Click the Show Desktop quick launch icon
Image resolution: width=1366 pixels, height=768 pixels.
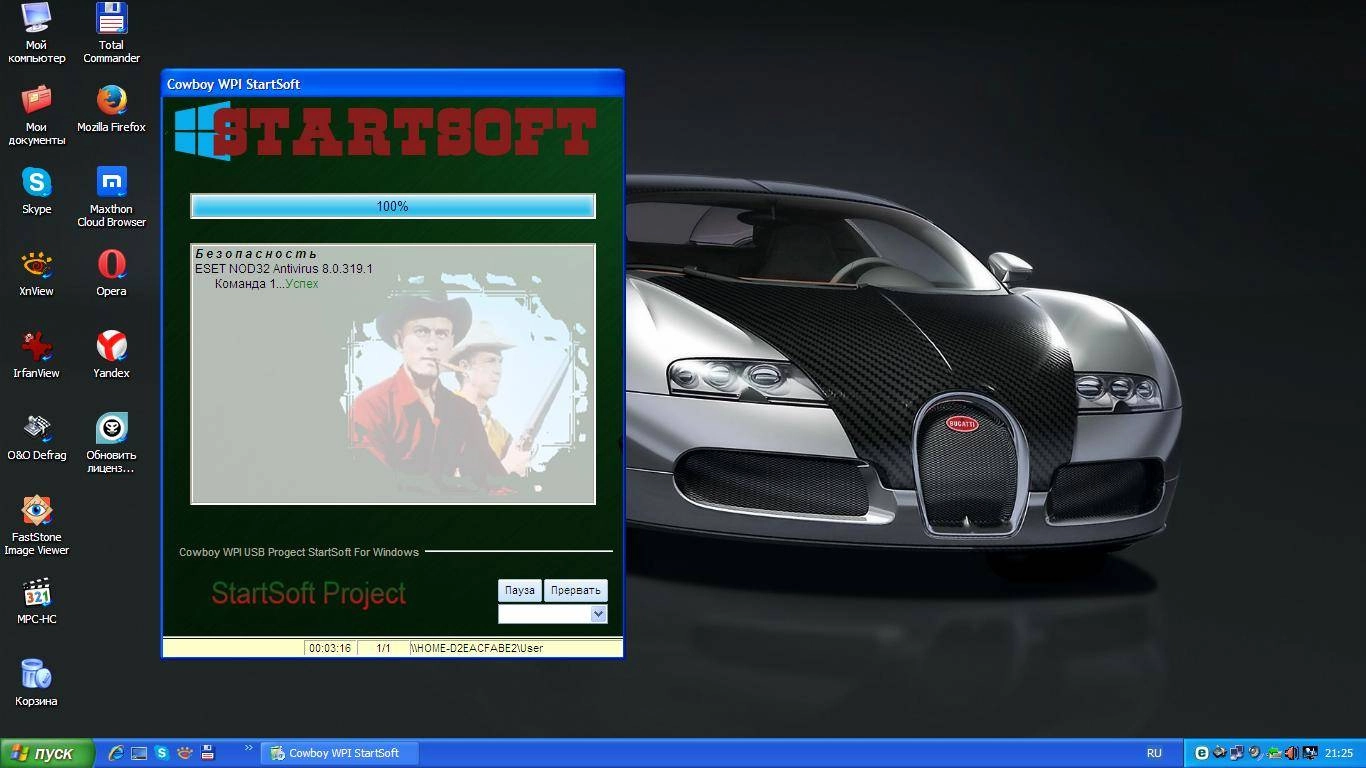point(139,753)
